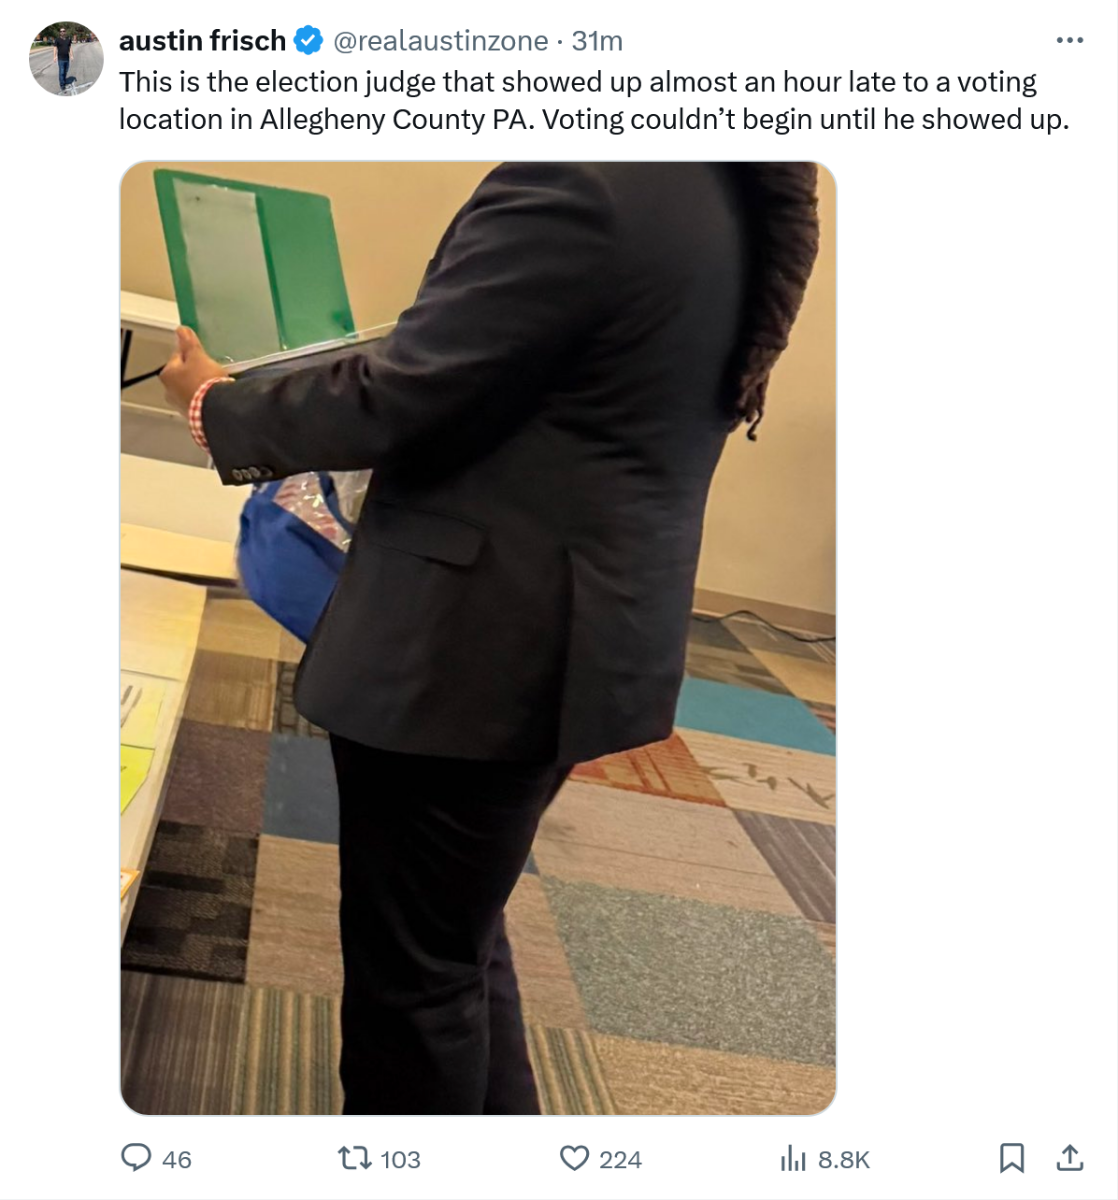The image size is (1118, 1200).
Task: Open austin frisch's profile avatar
Action: tap(66, 58)
